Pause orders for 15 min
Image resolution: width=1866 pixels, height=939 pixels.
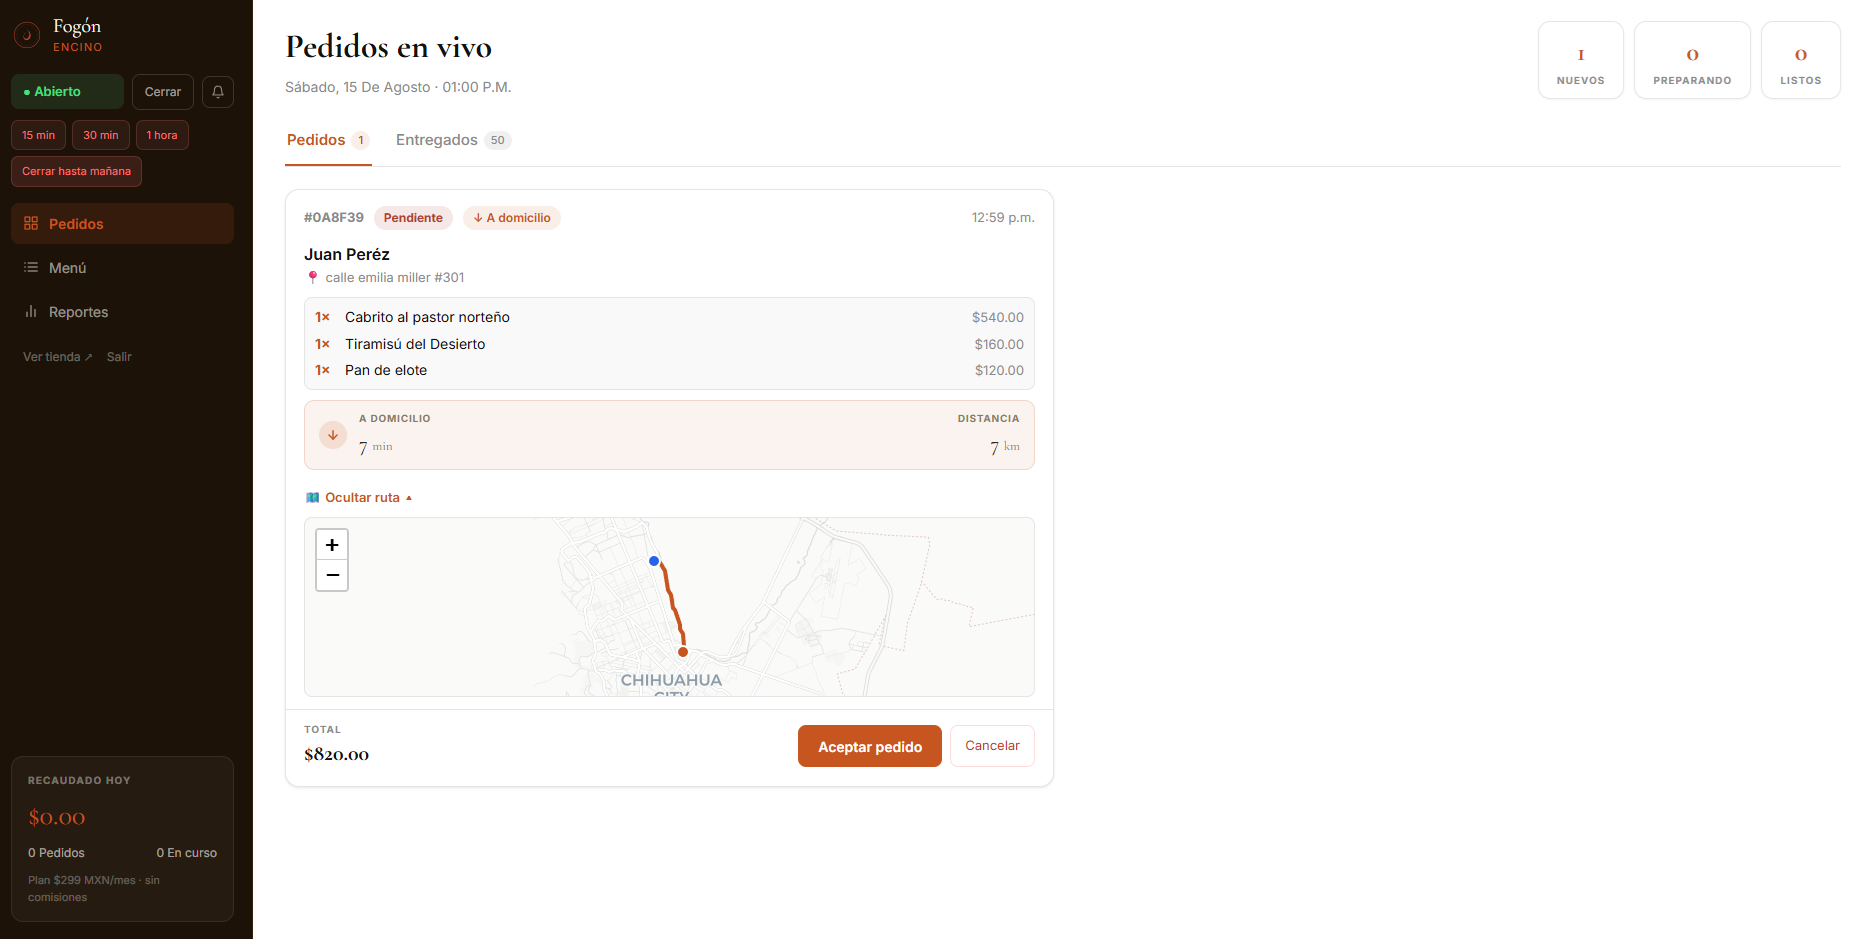pos(39,135)
